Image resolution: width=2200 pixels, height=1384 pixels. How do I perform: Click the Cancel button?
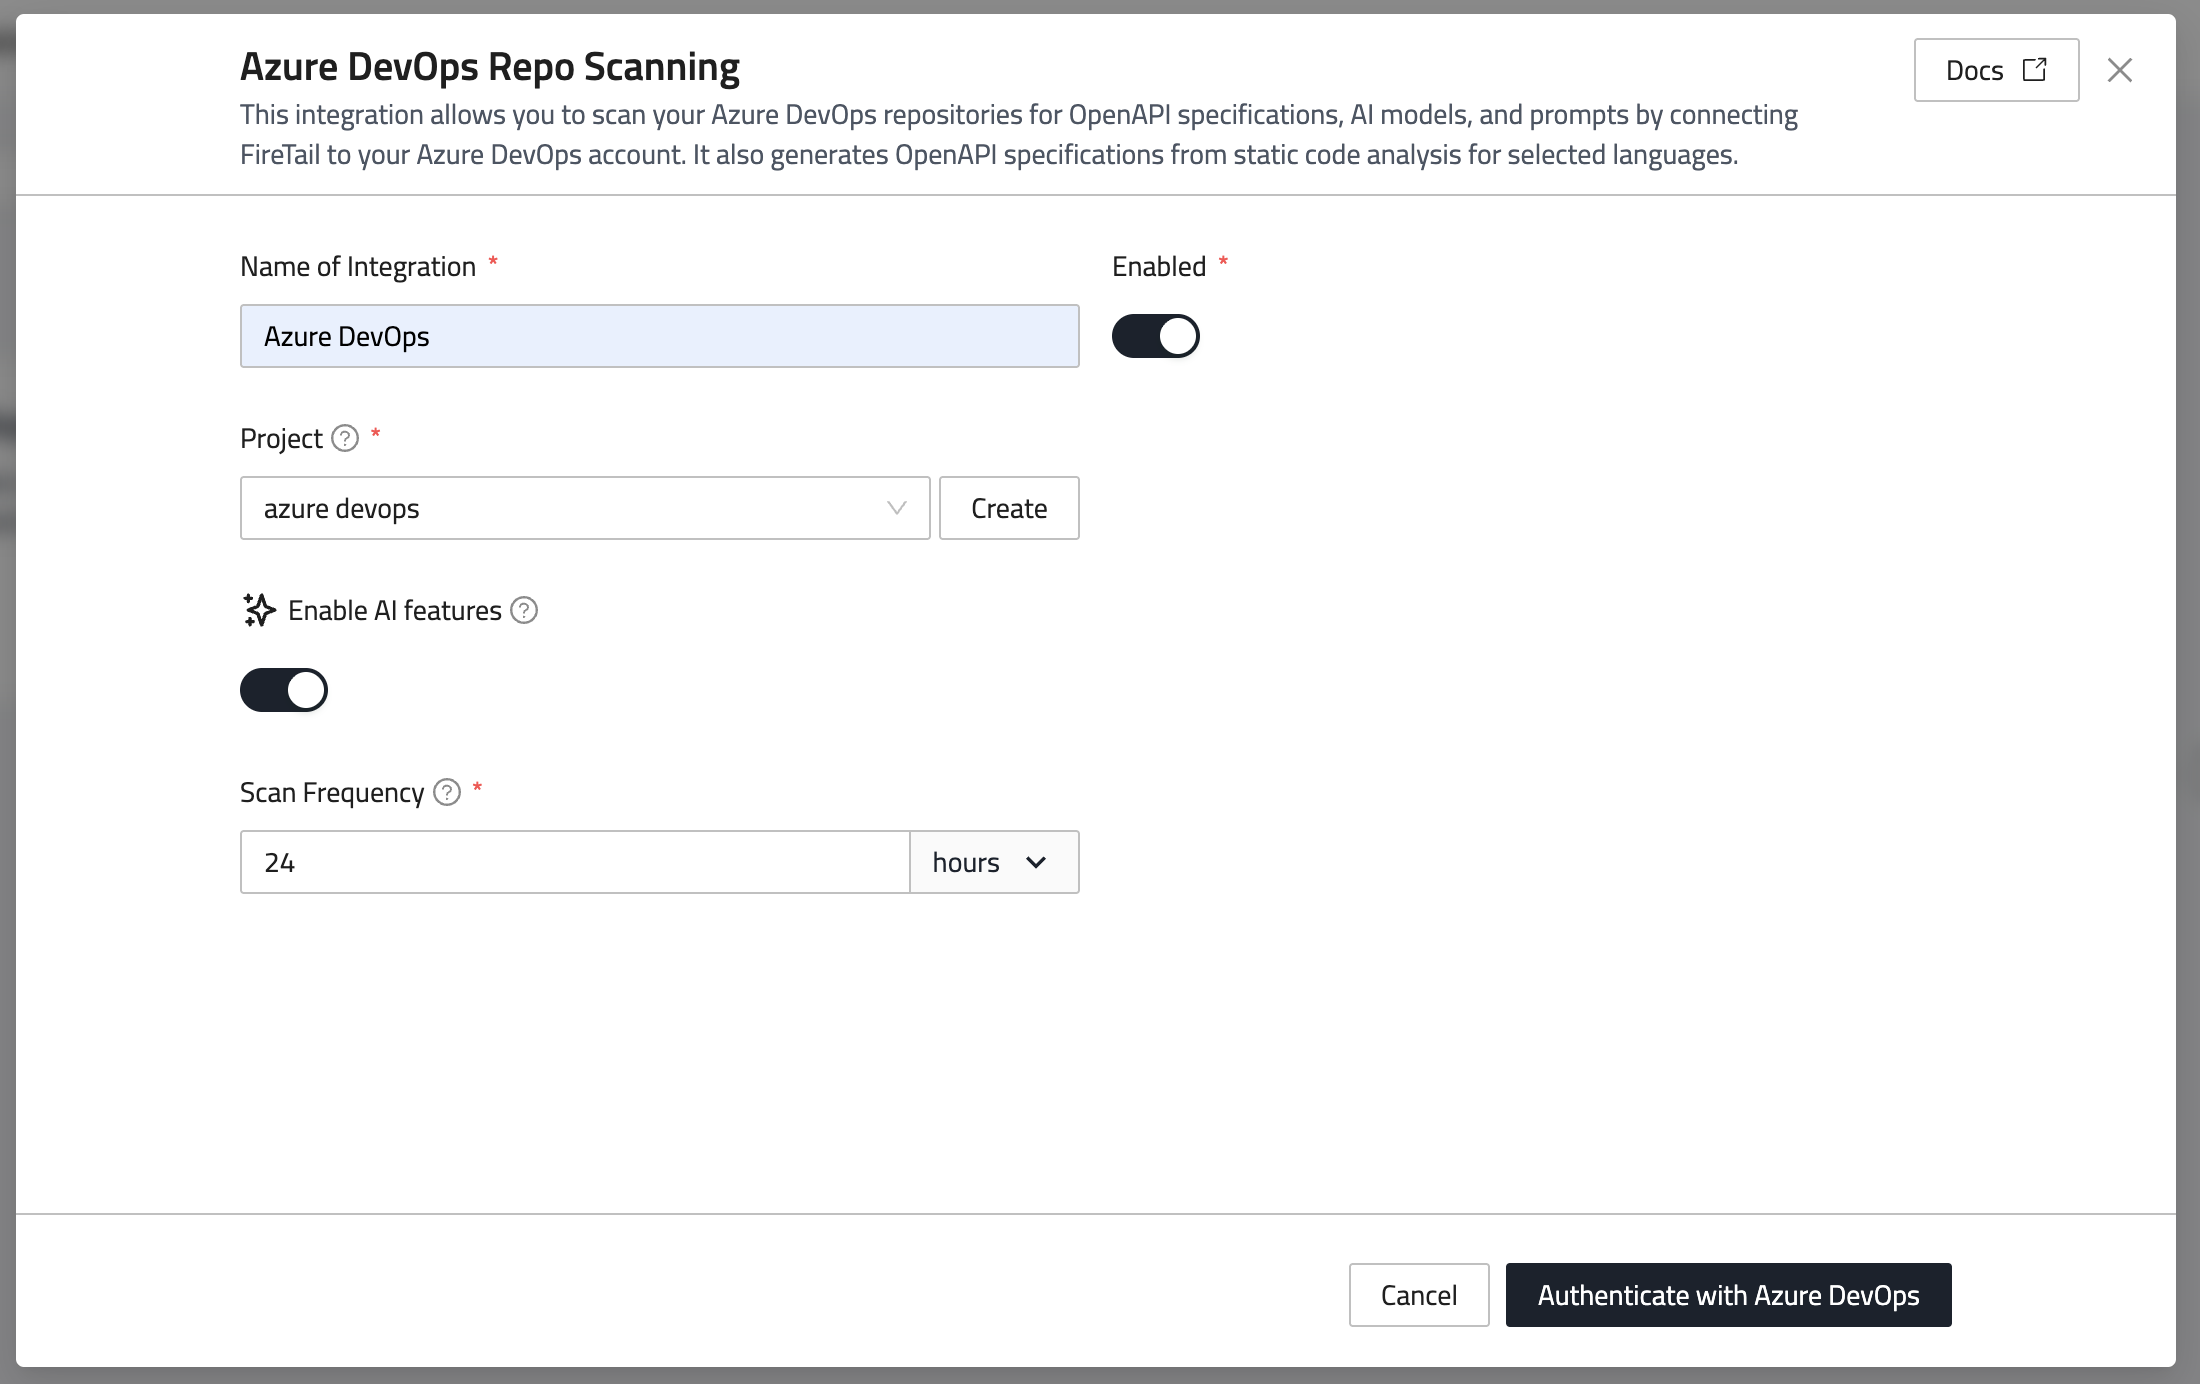click(1418, 1295)
